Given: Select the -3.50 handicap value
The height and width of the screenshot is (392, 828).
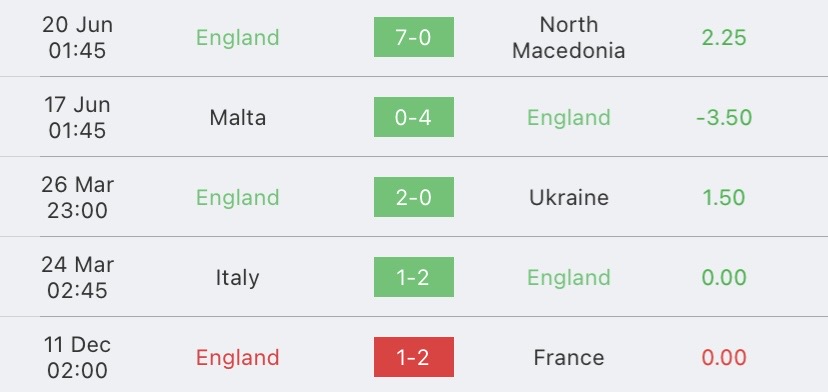Looking at the screenshot, I should point(724,117).
